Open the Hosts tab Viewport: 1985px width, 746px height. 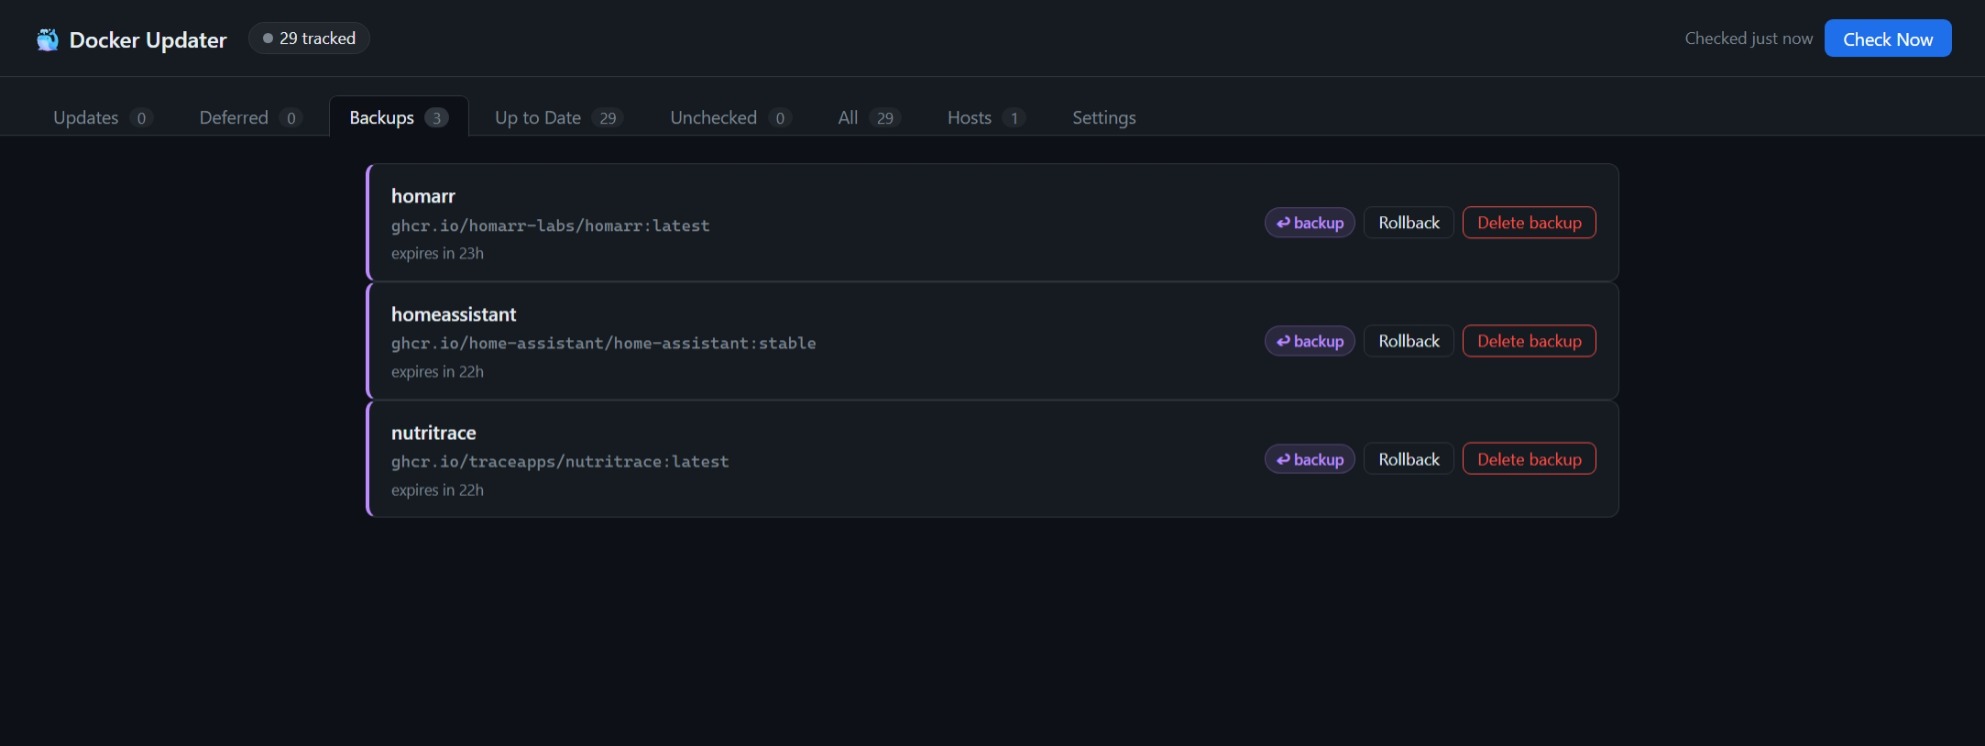(x=985, y=117)
